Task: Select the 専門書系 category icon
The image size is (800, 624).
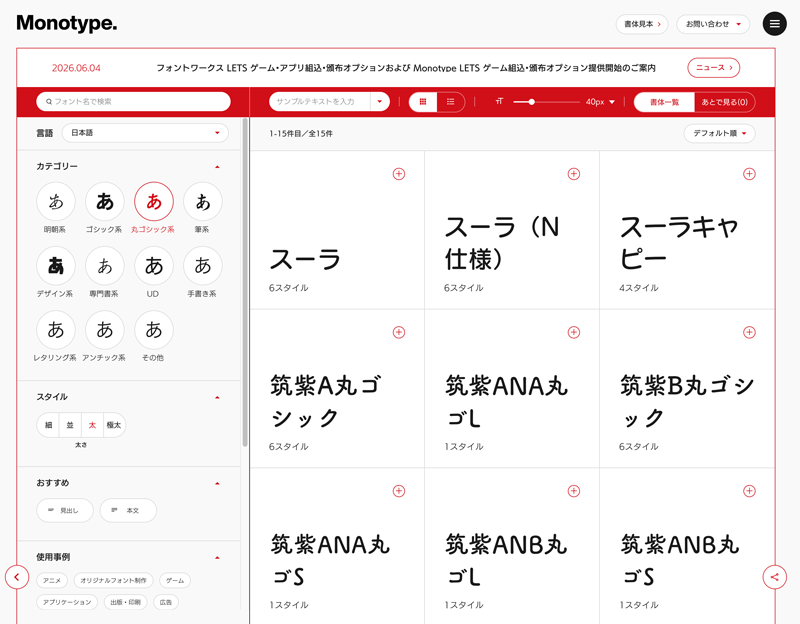Action: pos(105,266)
